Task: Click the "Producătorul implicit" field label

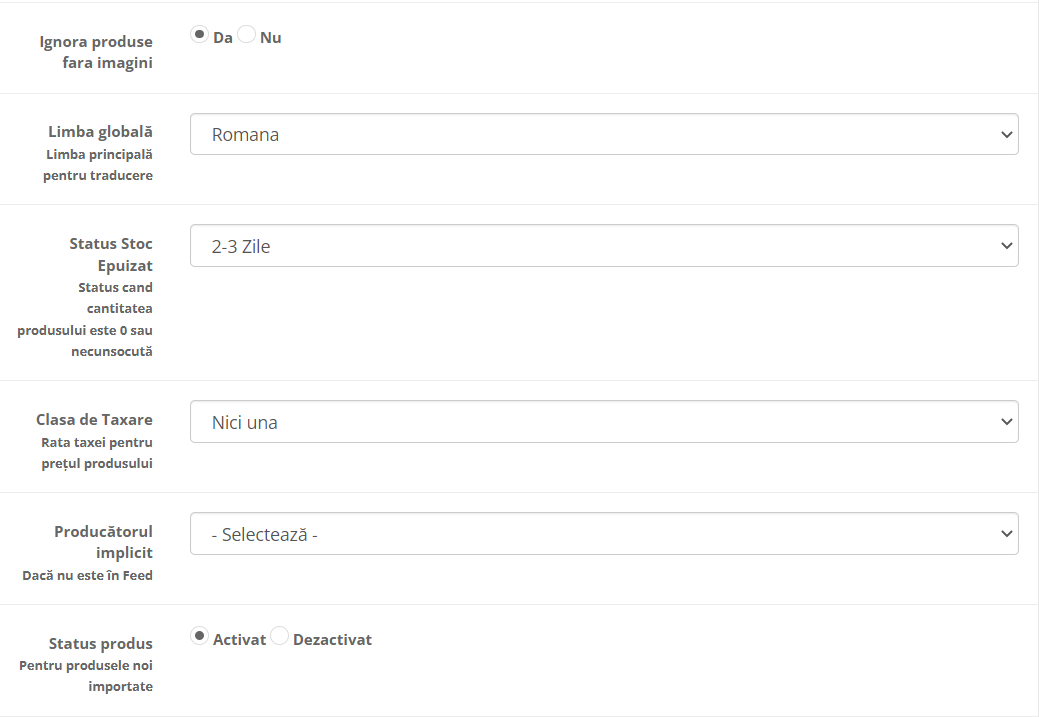Action: point(103,542)
